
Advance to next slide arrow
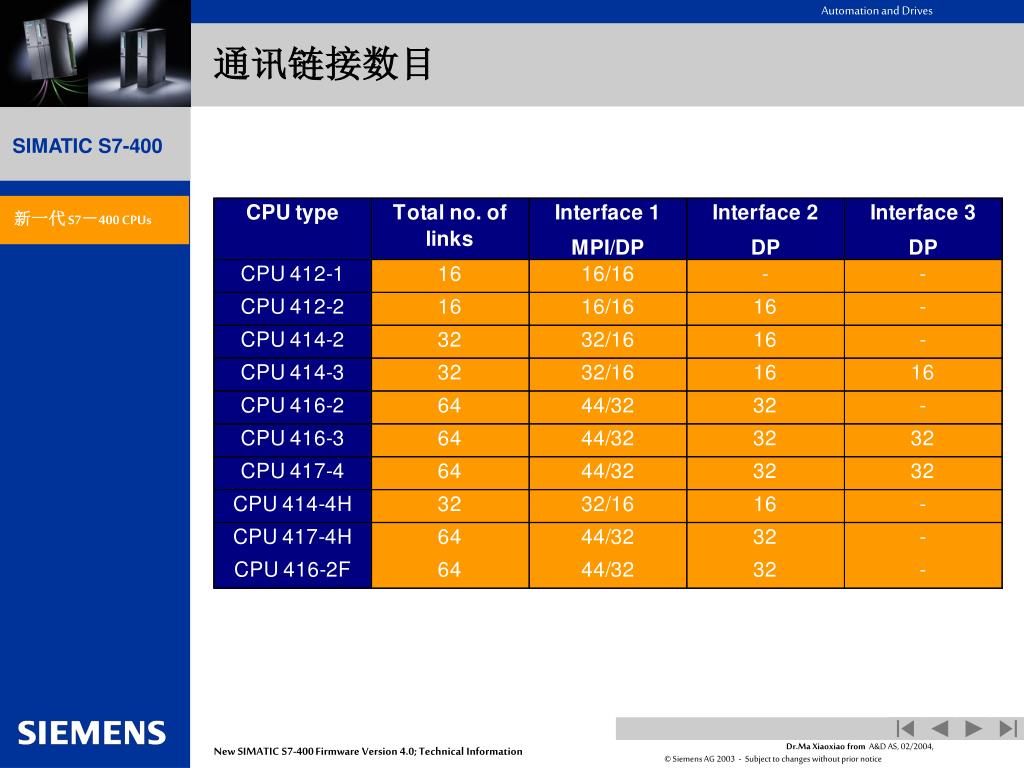pos(974,728)
